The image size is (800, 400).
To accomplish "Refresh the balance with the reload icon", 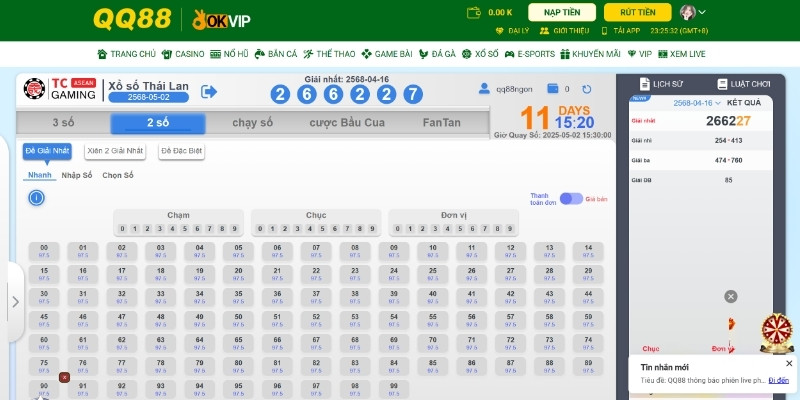I will [587, 89].
